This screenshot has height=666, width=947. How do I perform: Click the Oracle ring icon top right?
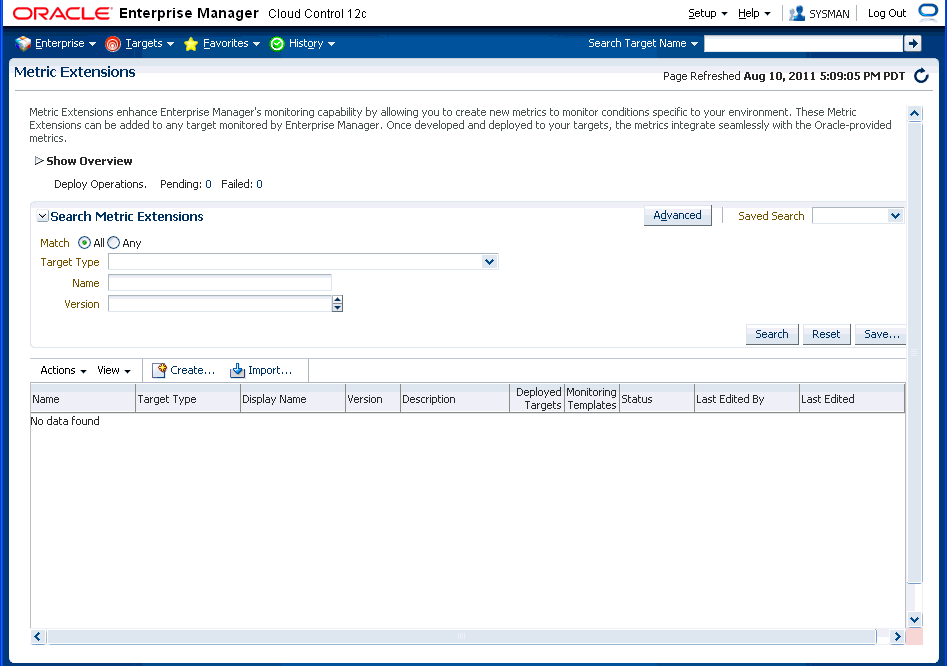point(928,12)
